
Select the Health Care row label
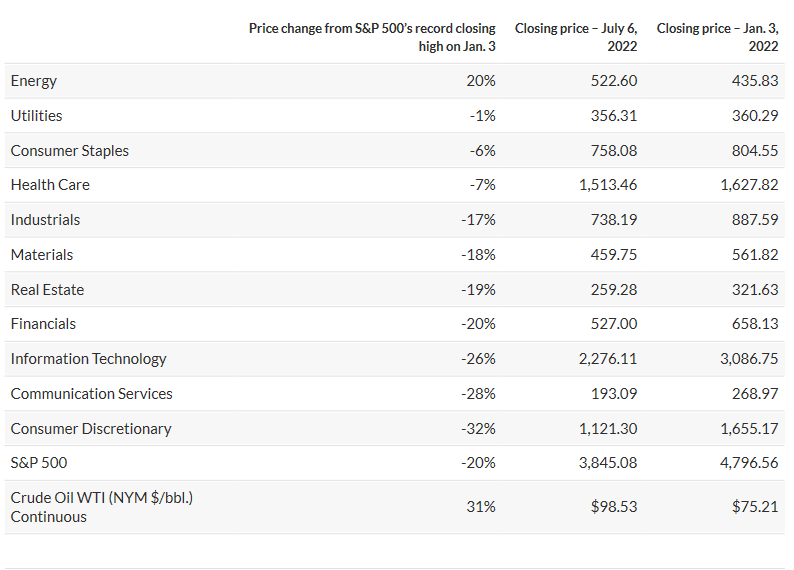[x=50, y=185]
